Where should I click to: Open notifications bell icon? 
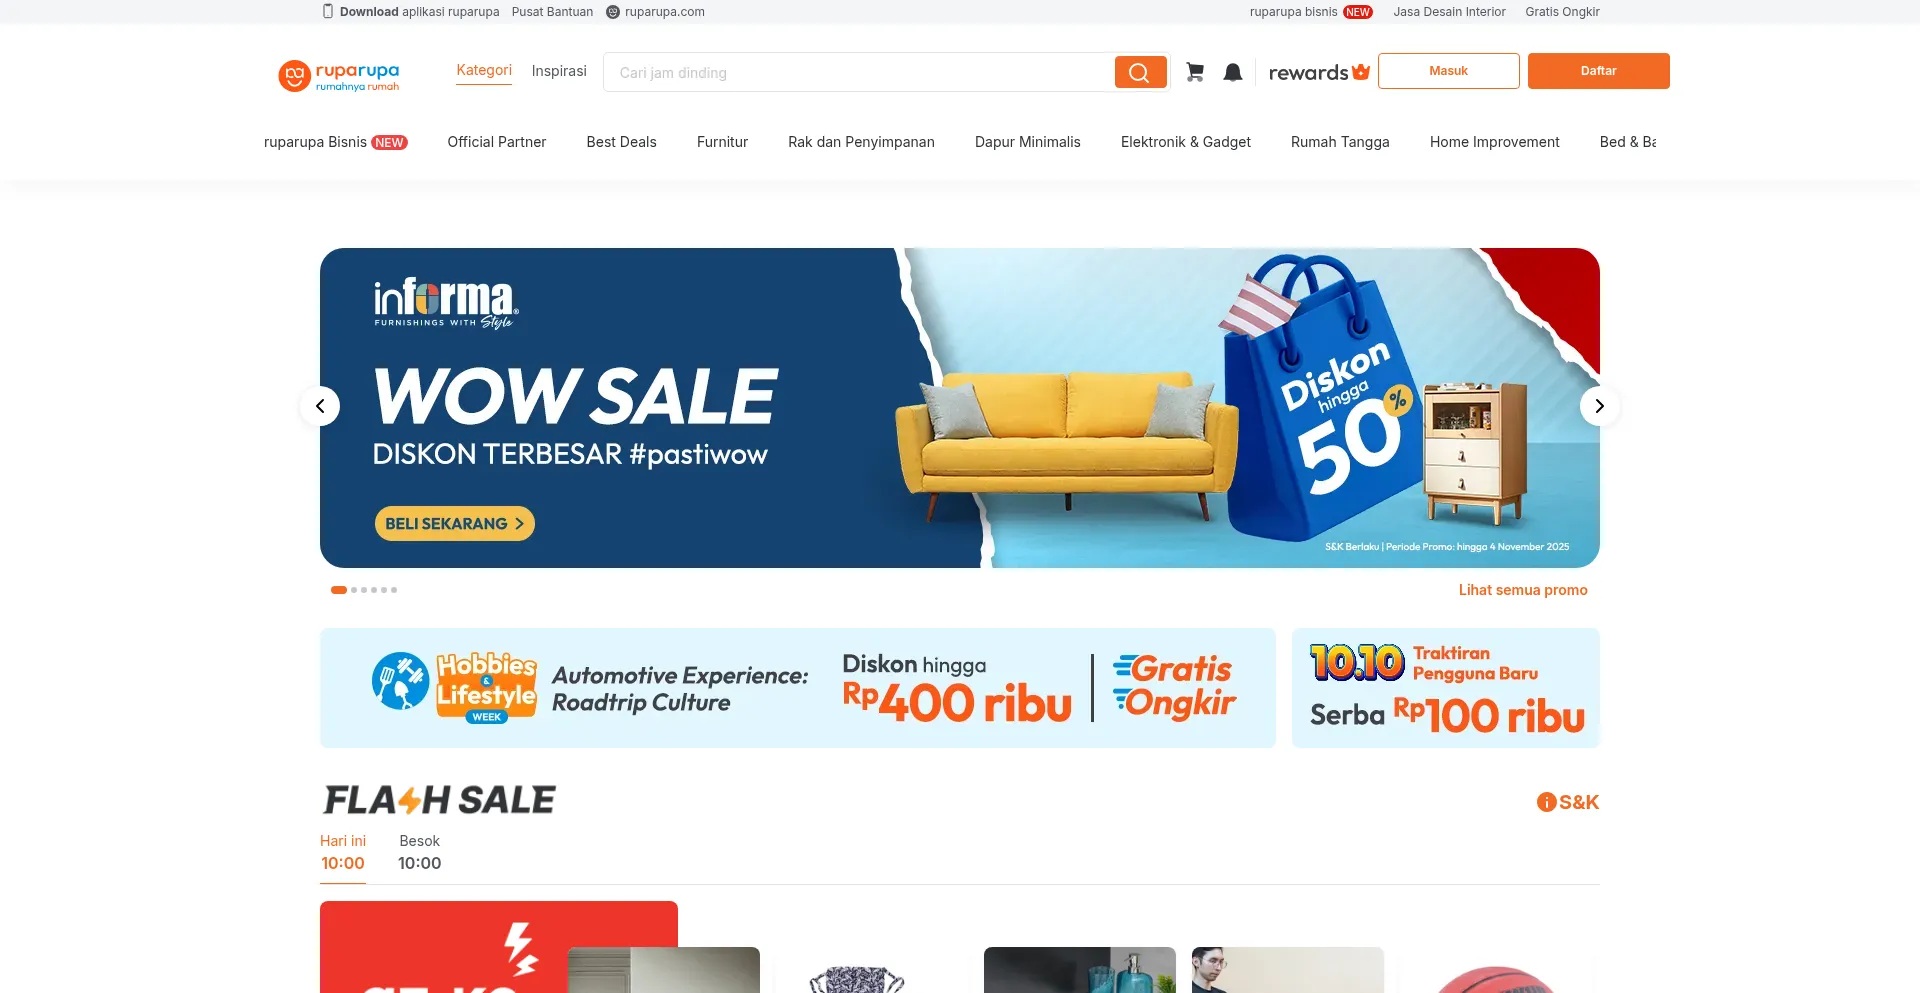[1233, 72]
